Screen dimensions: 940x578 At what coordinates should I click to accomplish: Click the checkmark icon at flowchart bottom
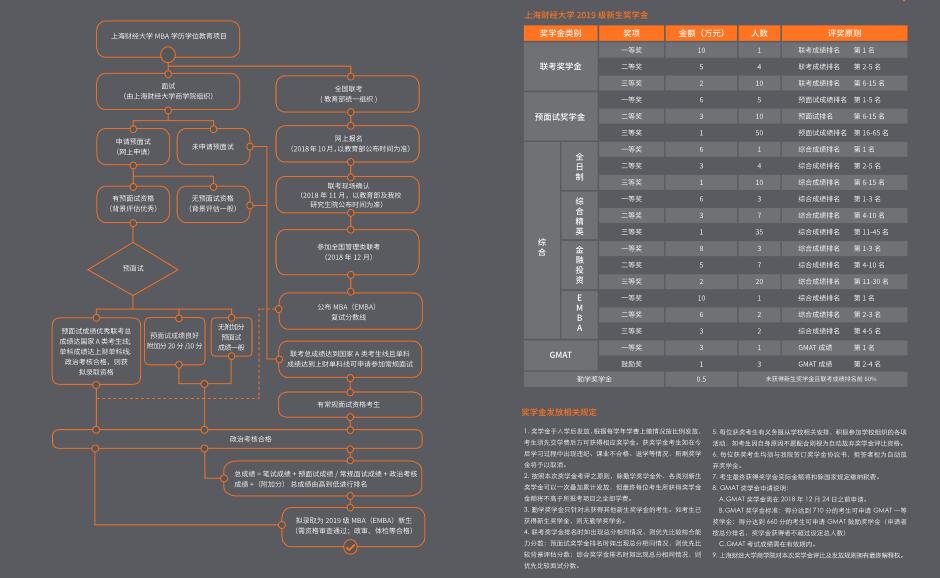pyautogui.click(x=350, y=547)
